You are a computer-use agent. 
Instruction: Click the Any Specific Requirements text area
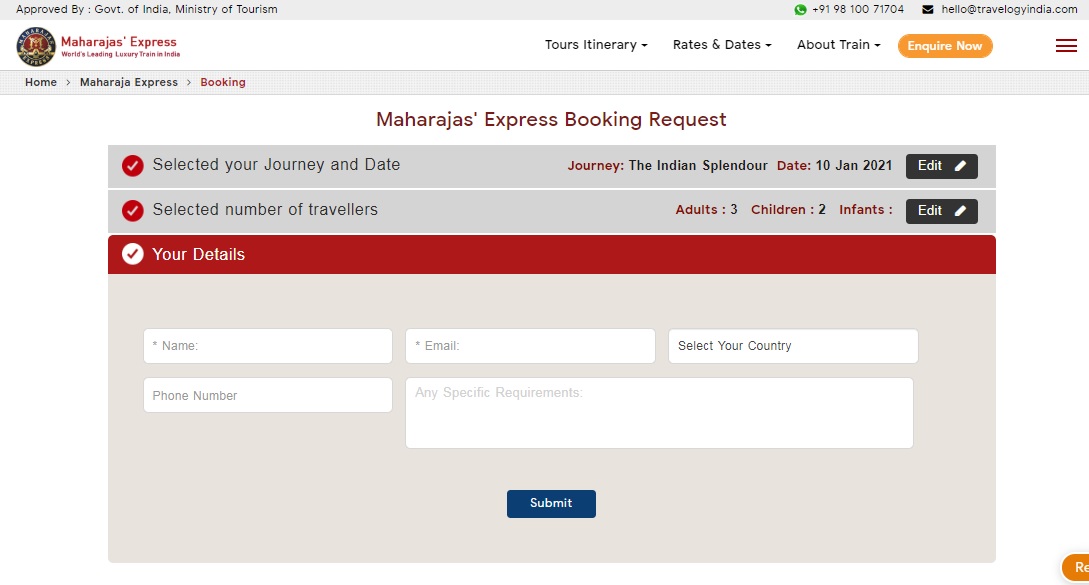659,413
